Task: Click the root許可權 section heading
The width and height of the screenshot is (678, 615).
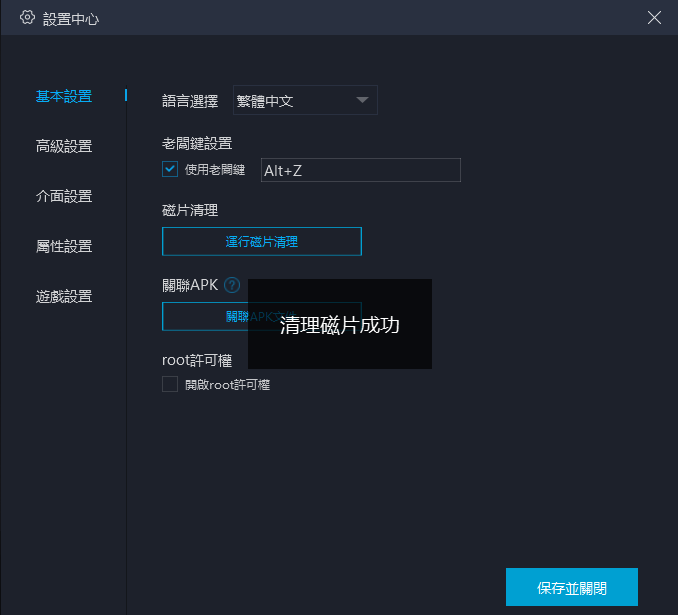Action: click(197, 360)
